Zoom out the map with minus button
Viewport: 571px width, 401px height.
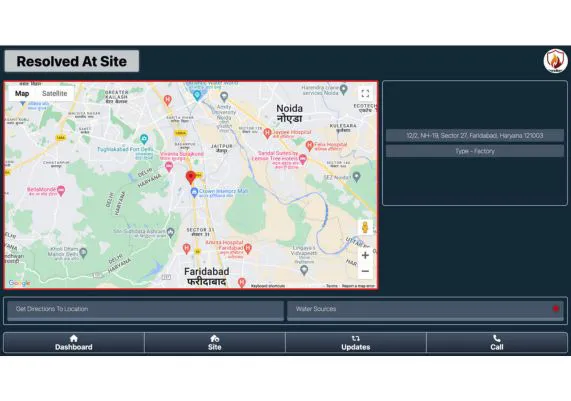[x=365, y=271]
